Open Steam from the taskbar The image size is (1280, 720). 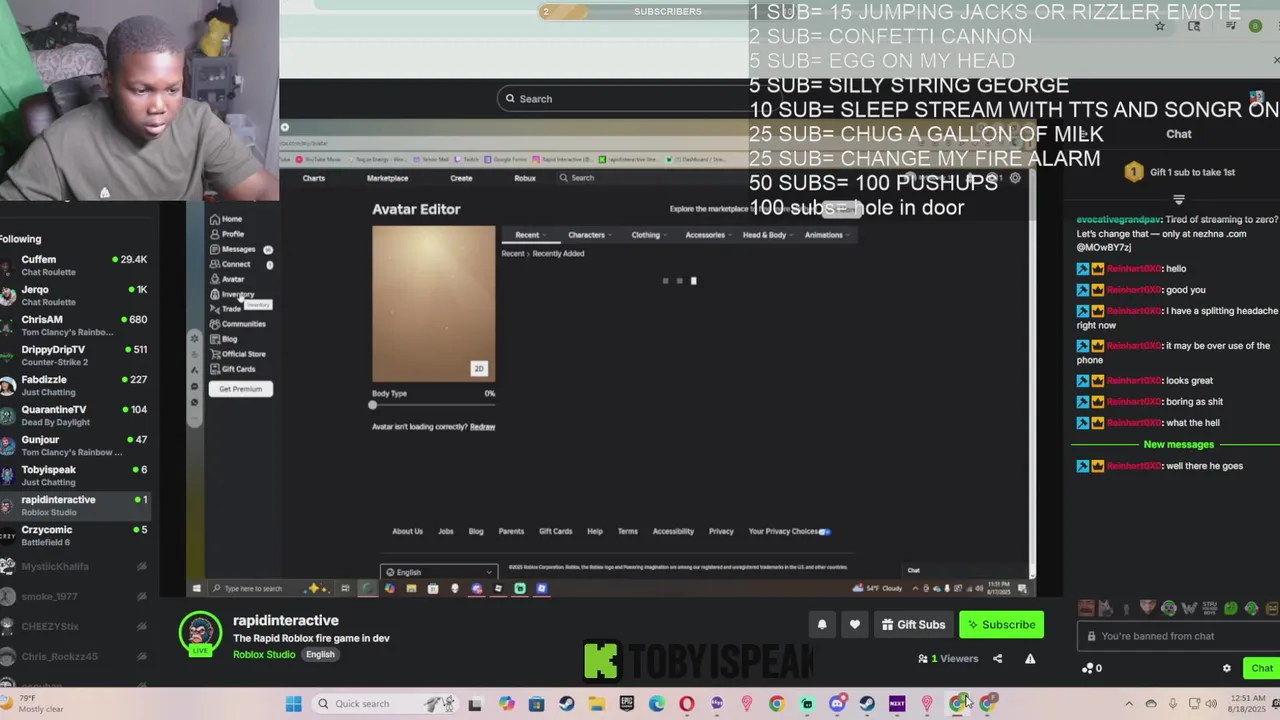[567, 704]
